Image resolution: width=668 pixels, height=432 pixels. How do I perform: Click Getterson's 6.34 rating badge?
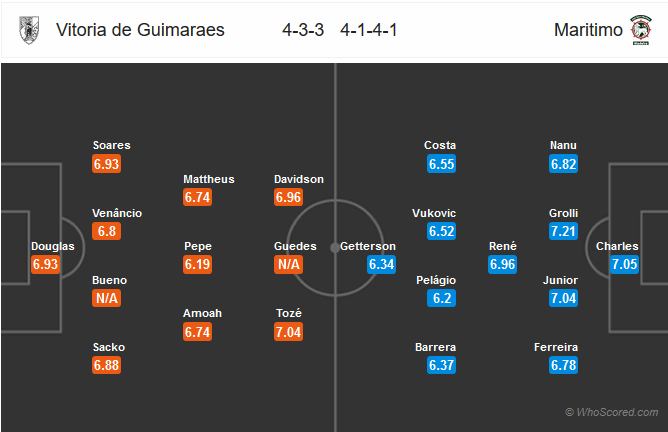coord(382,264)
